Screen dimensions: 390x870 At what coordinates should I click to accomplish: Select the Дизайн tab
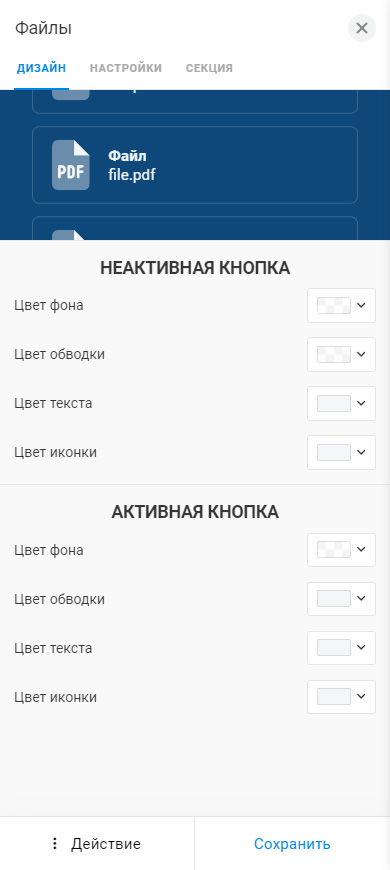pyautogui.click(x=42, y=68)
